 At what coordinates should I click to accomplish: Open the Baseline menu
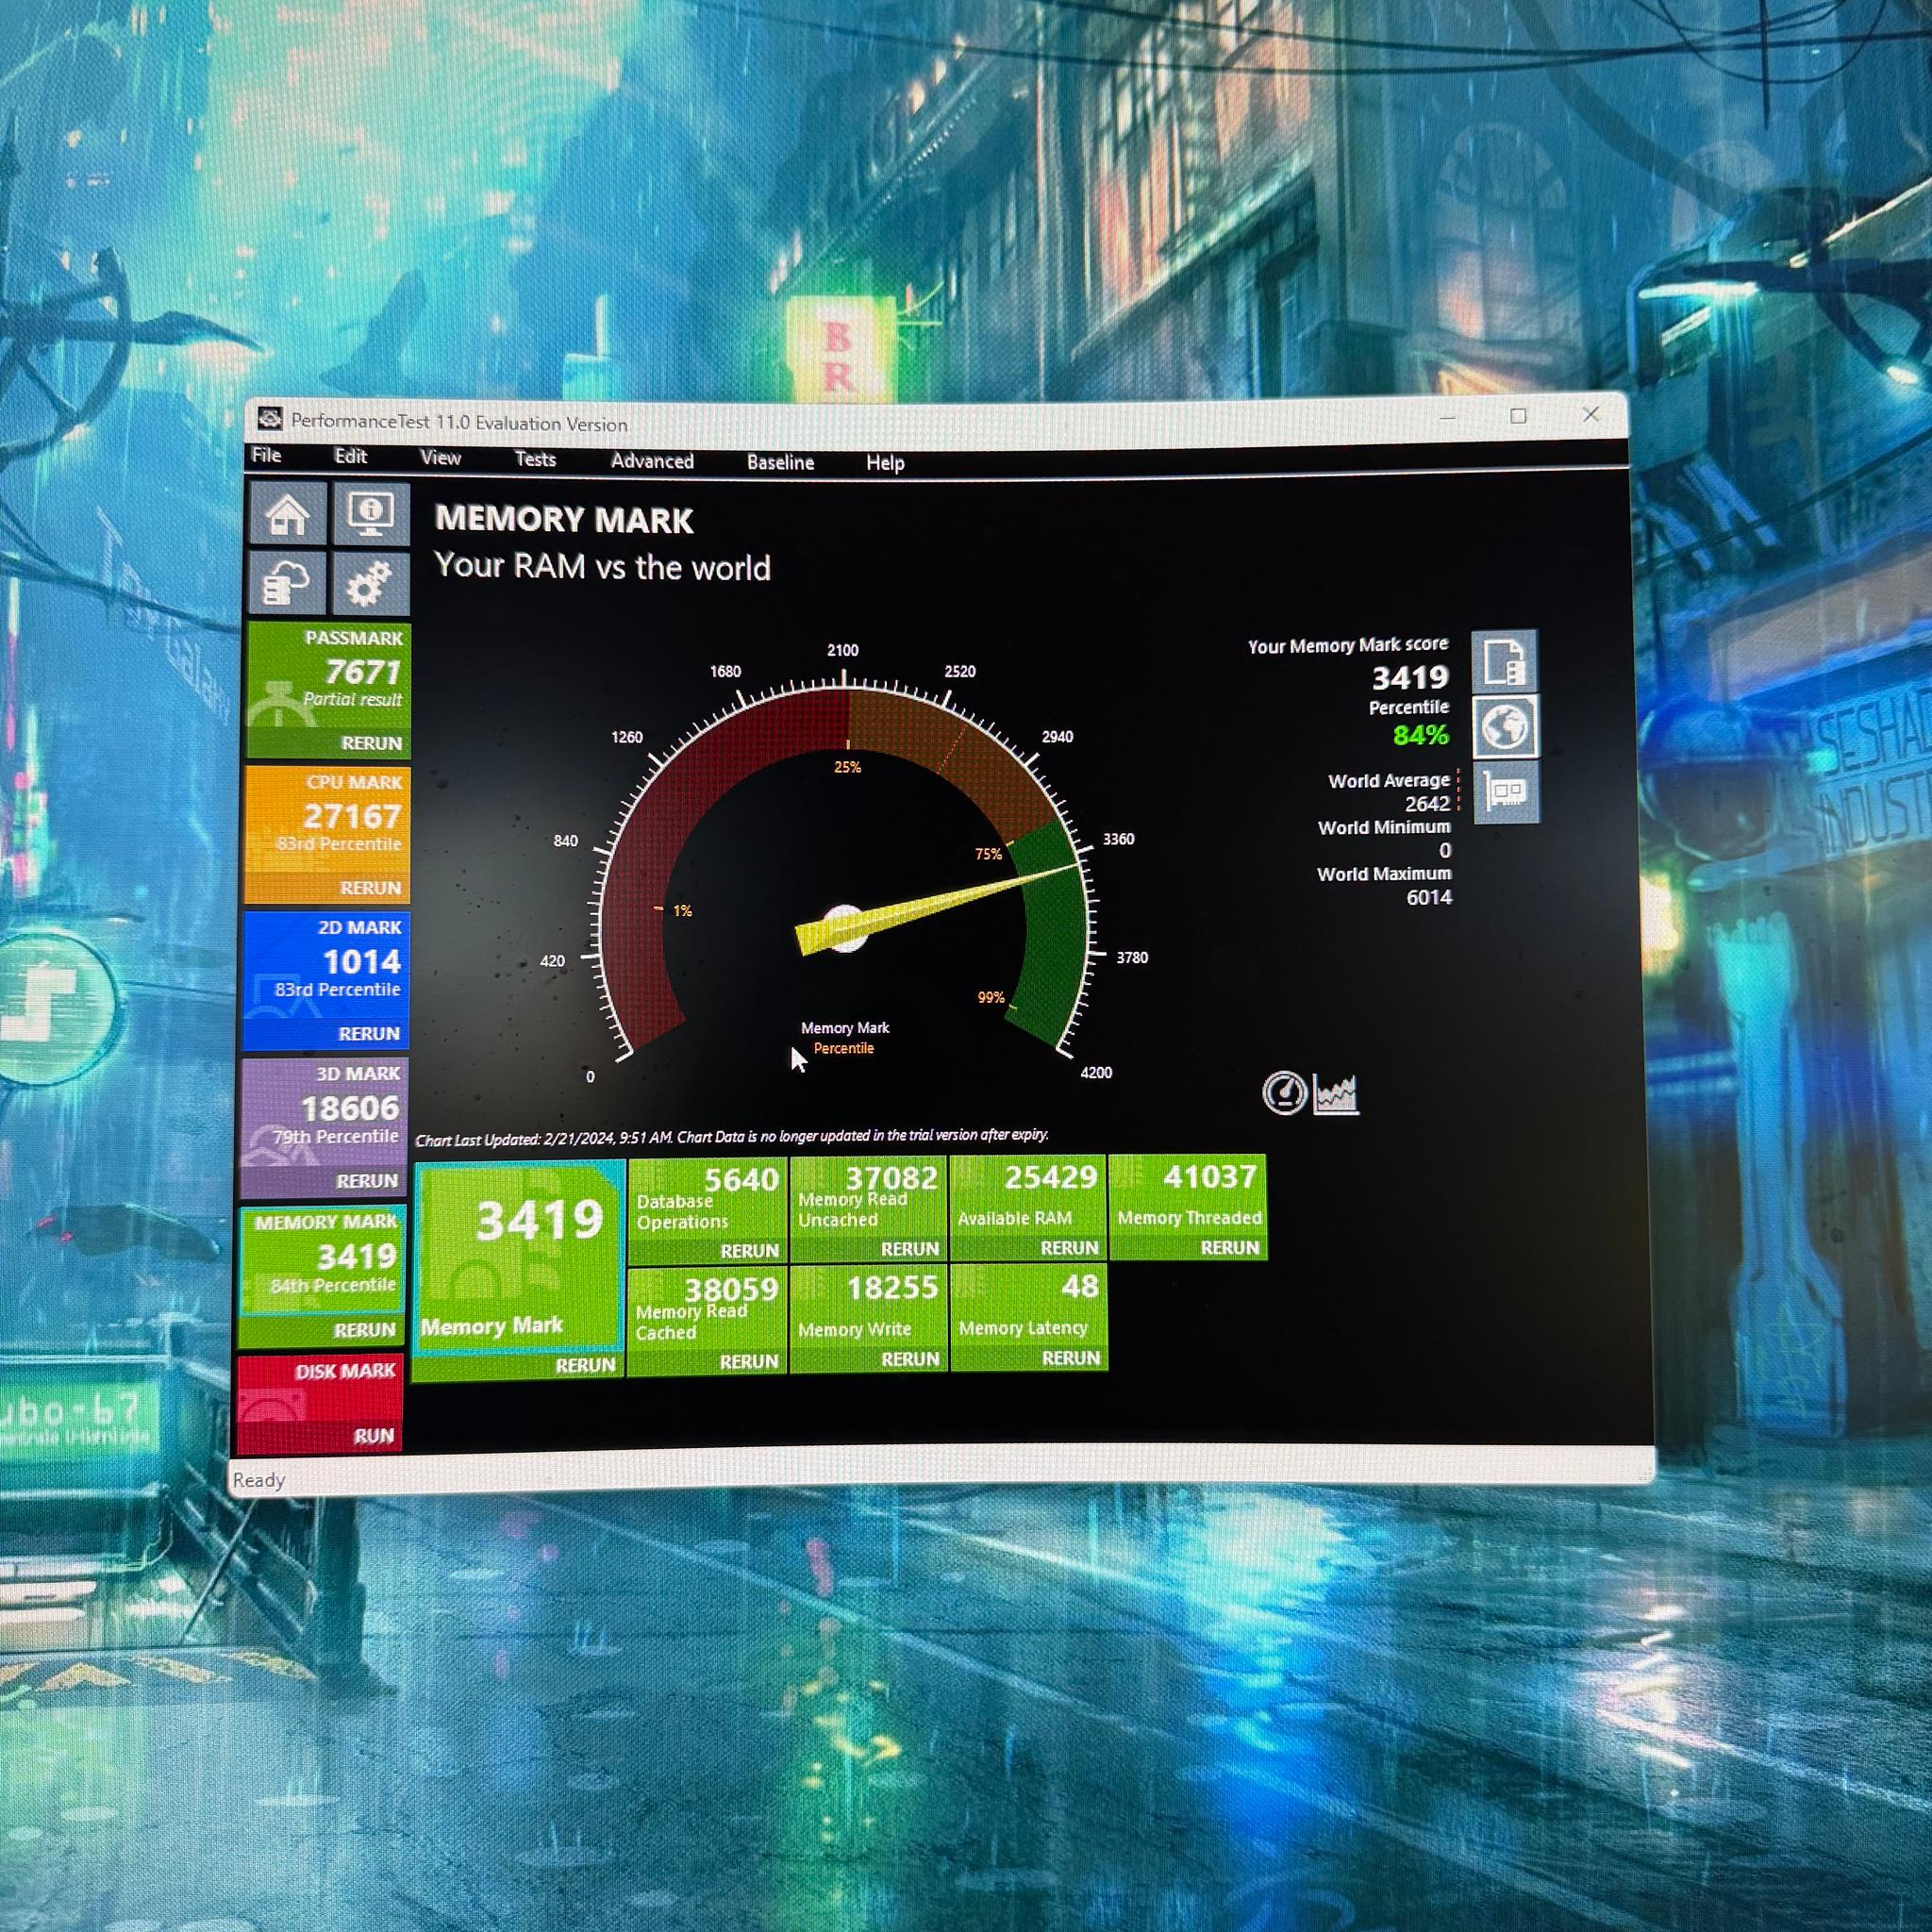(x=780, y=462)
